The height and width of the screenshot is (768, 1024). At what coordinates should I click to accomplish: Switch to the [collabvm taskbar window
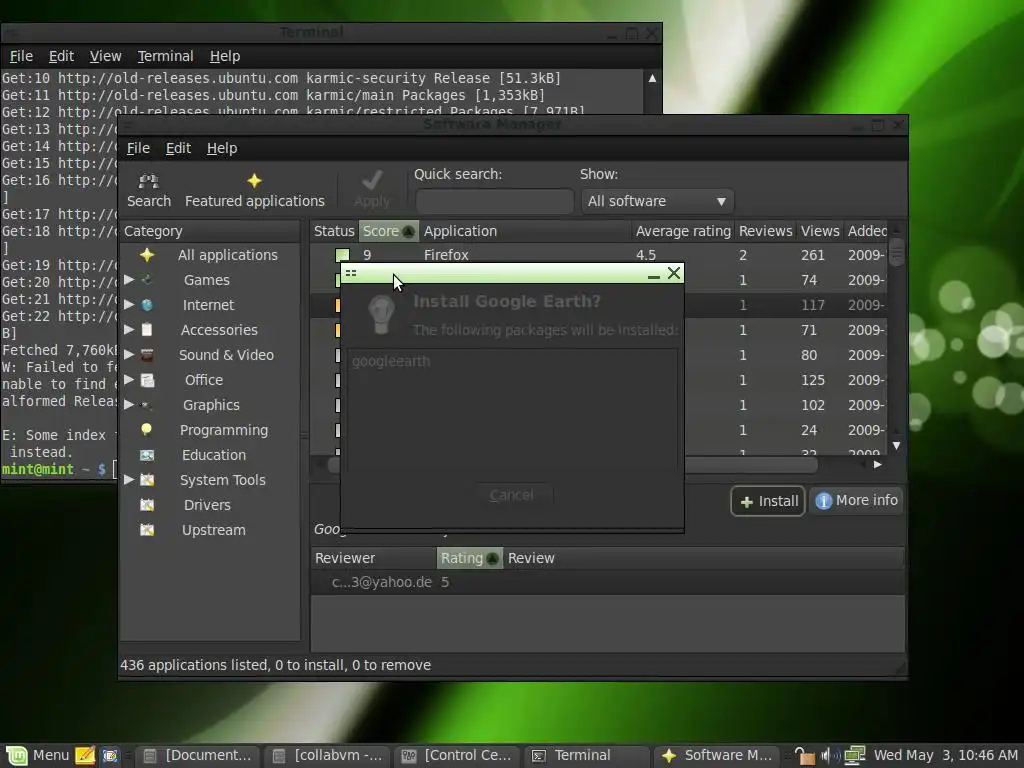point(327,756)
